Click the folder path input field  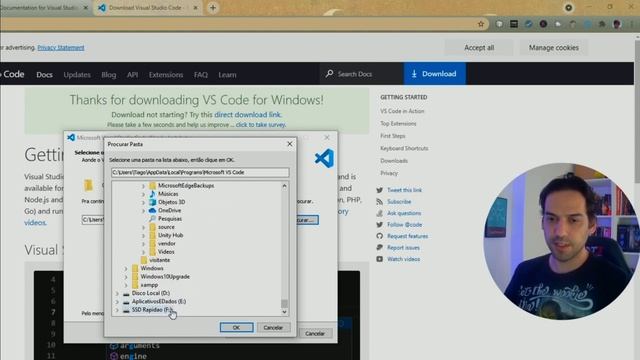pos(200,172)
